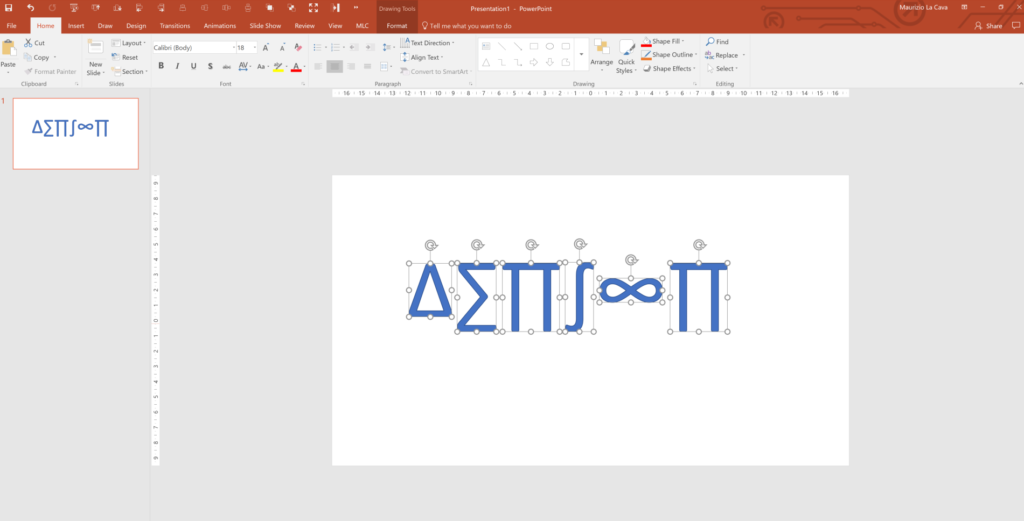This screenshot has height=521, width=1024.
Task: Reset the slide layout
Action: pos(125,57)
